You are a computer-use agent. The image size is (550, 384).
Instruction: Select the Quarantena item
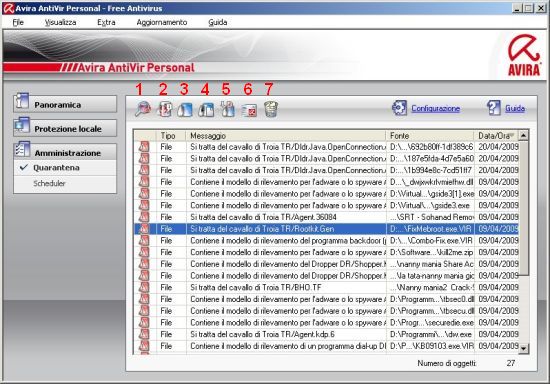coord(65,168)
